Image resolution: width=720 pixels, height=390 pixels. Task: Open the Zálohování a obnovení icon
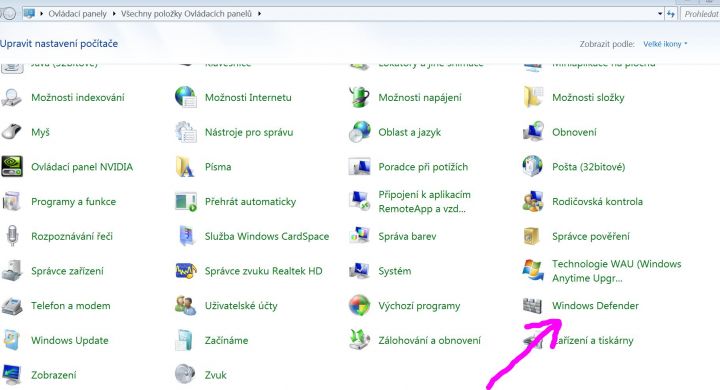[360, 340]
